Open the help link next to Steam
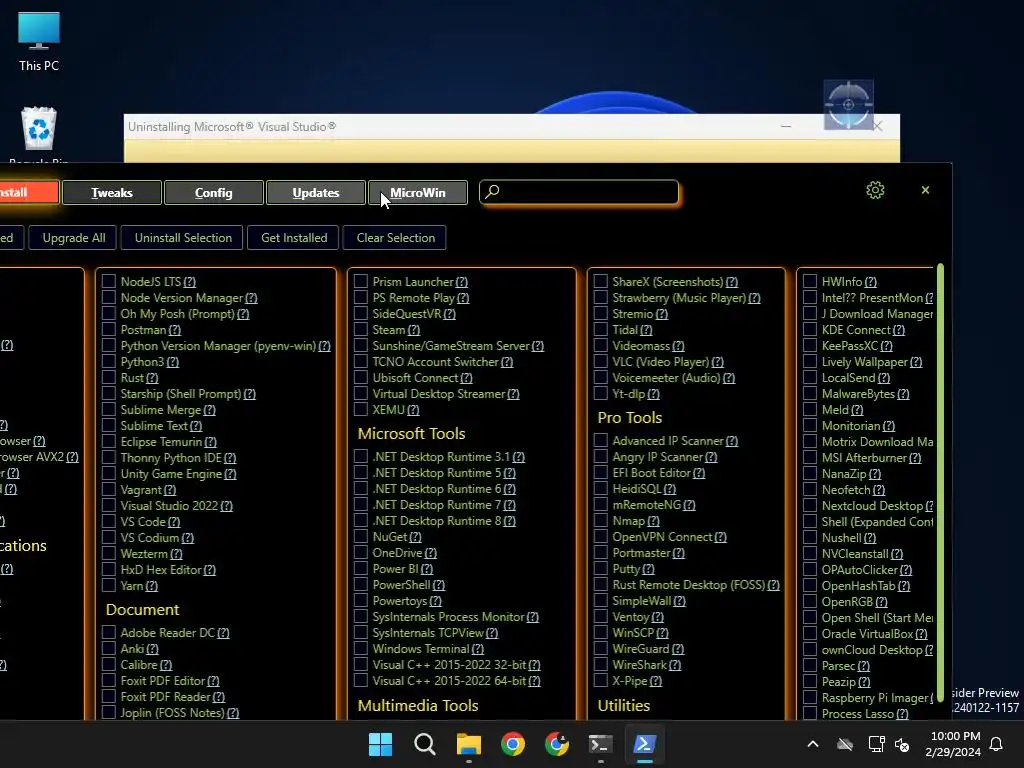Screen dimensions: 1024x768 tap(414, 330)
